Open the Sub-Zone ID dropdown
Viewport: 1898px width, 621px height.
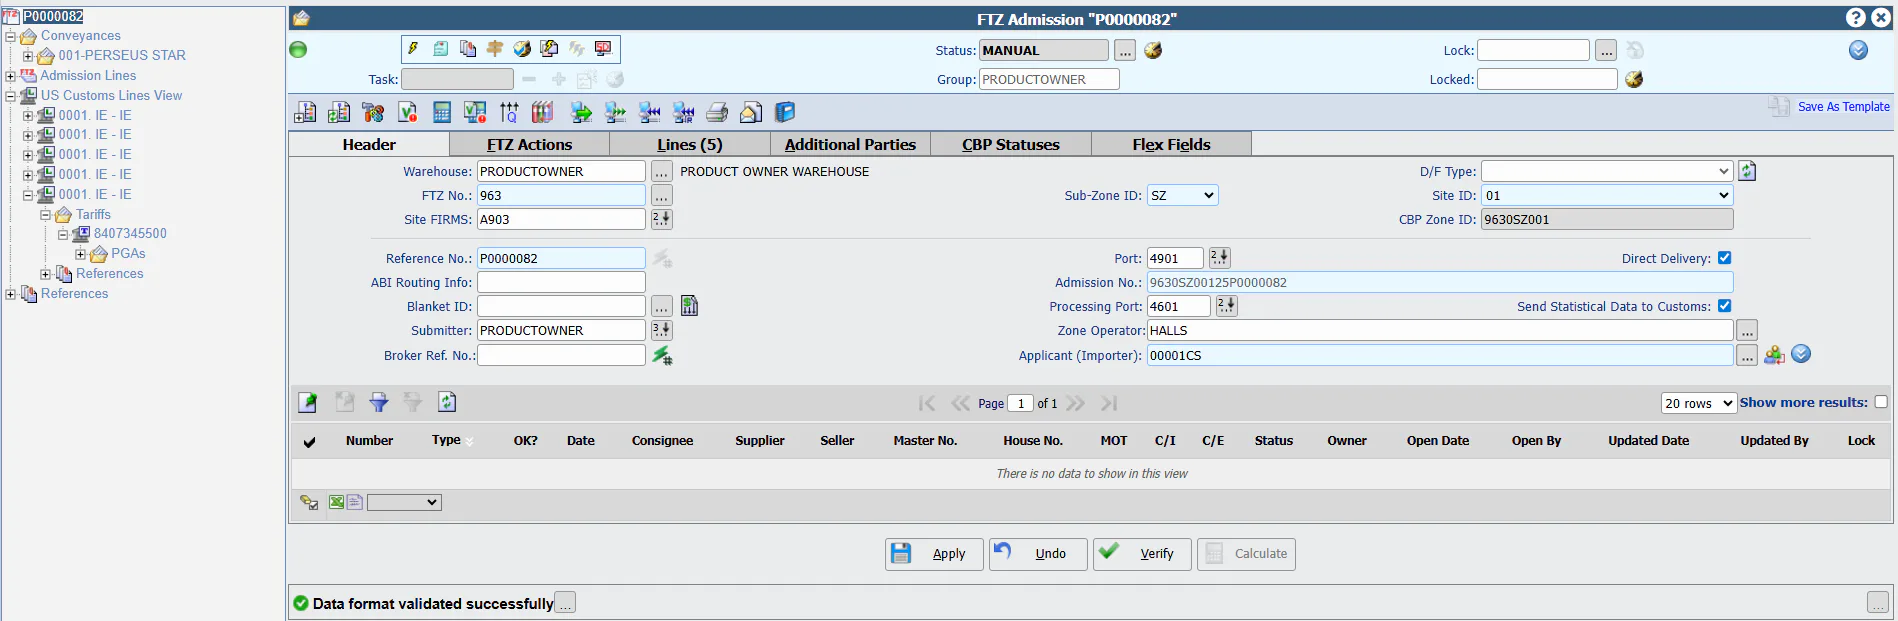coord(1182,195)
